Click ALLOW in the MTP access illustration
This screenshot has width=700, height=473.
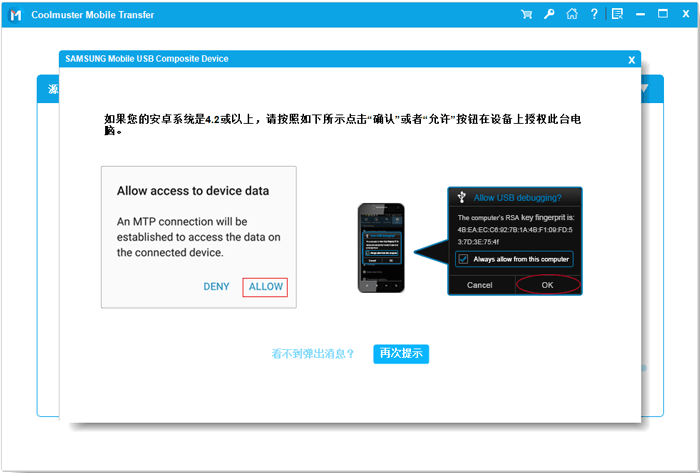[265, 287]
